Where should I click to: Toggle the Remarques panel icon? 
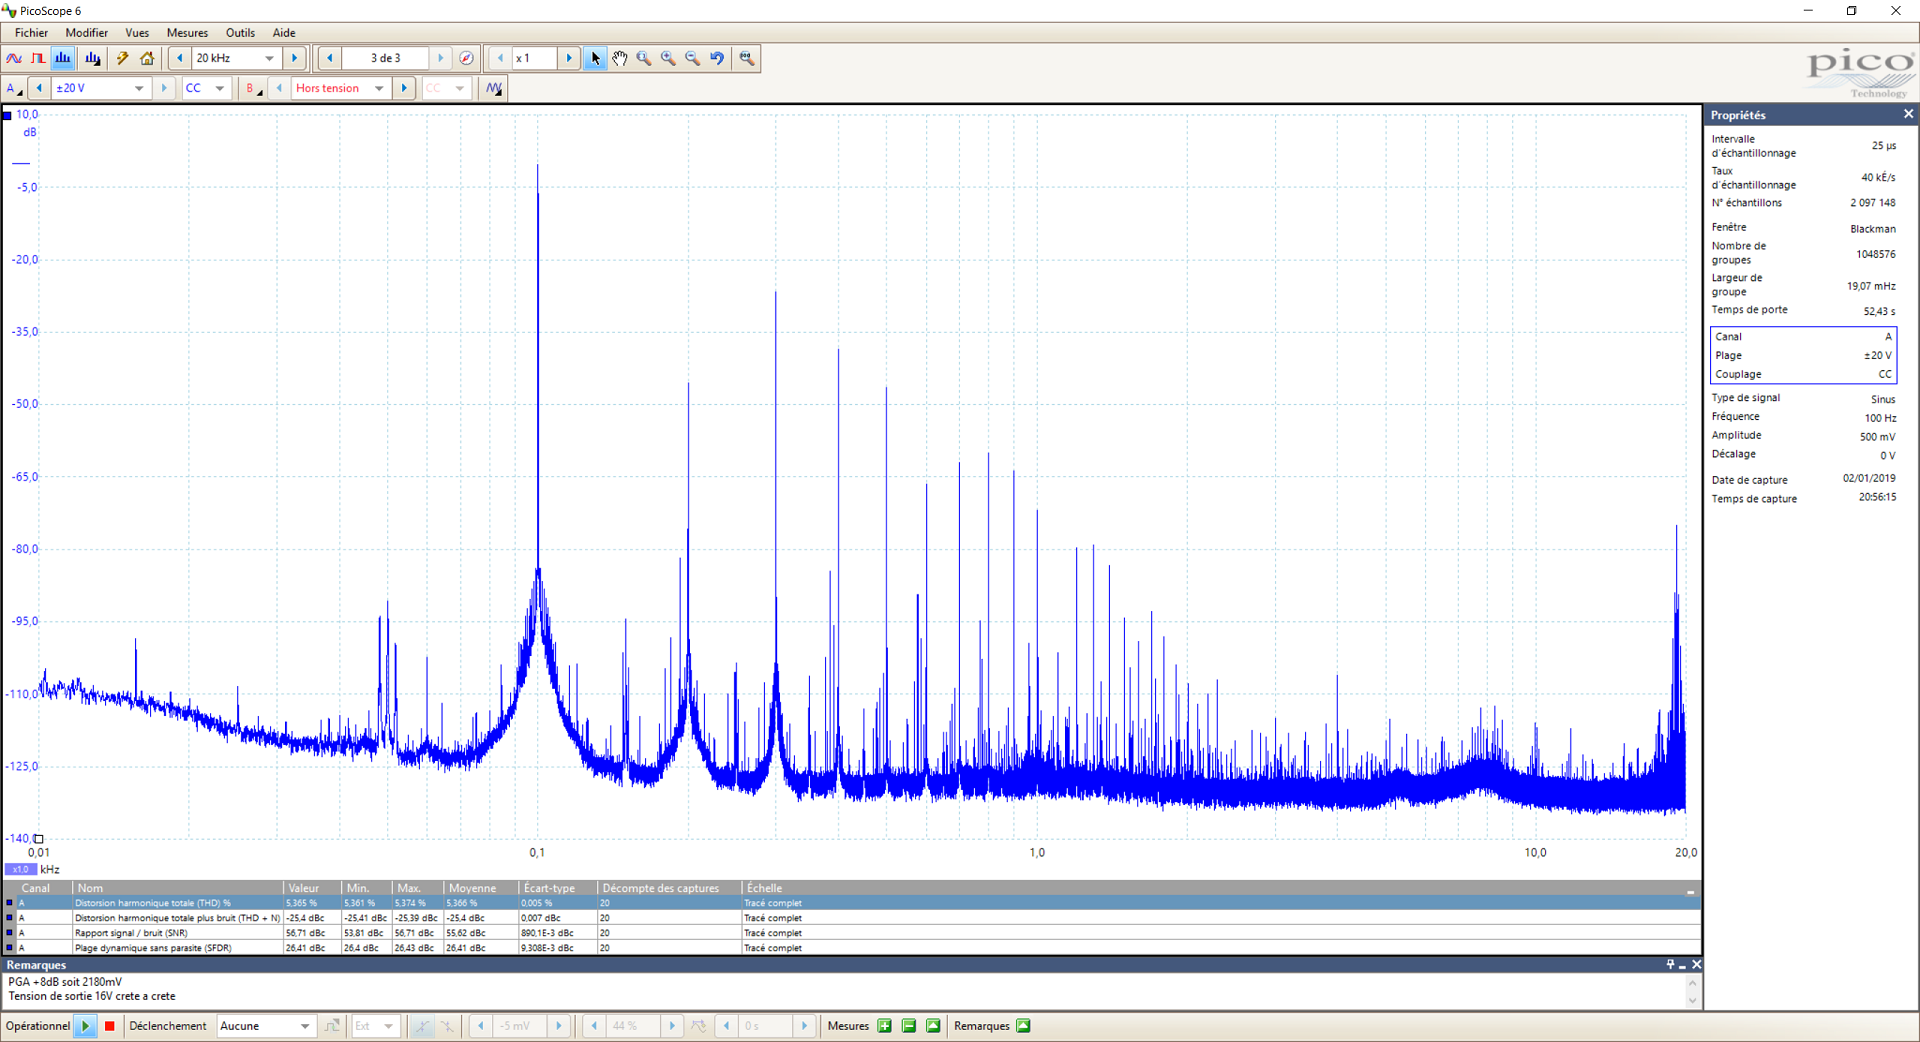point(1023,1026)
